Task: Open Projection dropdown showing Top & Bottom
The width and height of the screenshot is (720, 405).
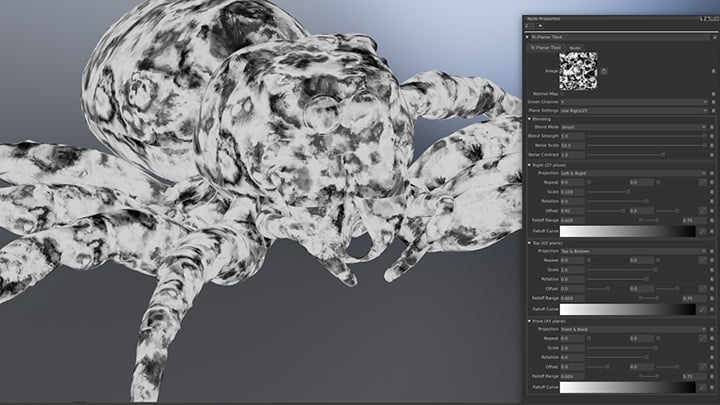Action: pyautogui.click(x=634, y=251)
